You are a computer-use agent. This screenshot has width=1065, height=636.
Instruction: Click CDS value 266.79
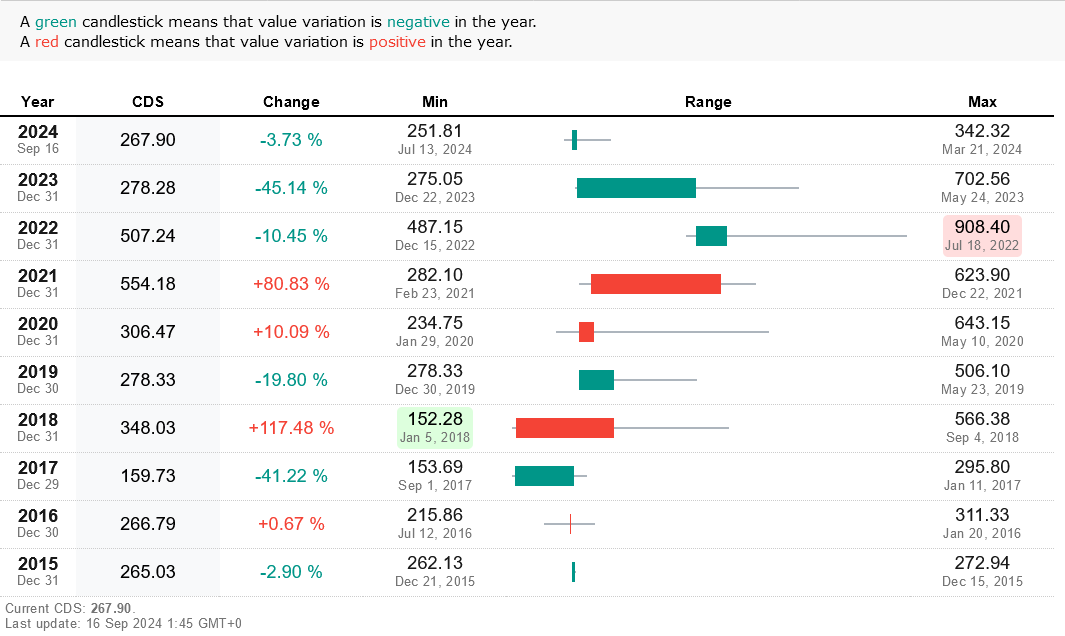coord(148,524)
